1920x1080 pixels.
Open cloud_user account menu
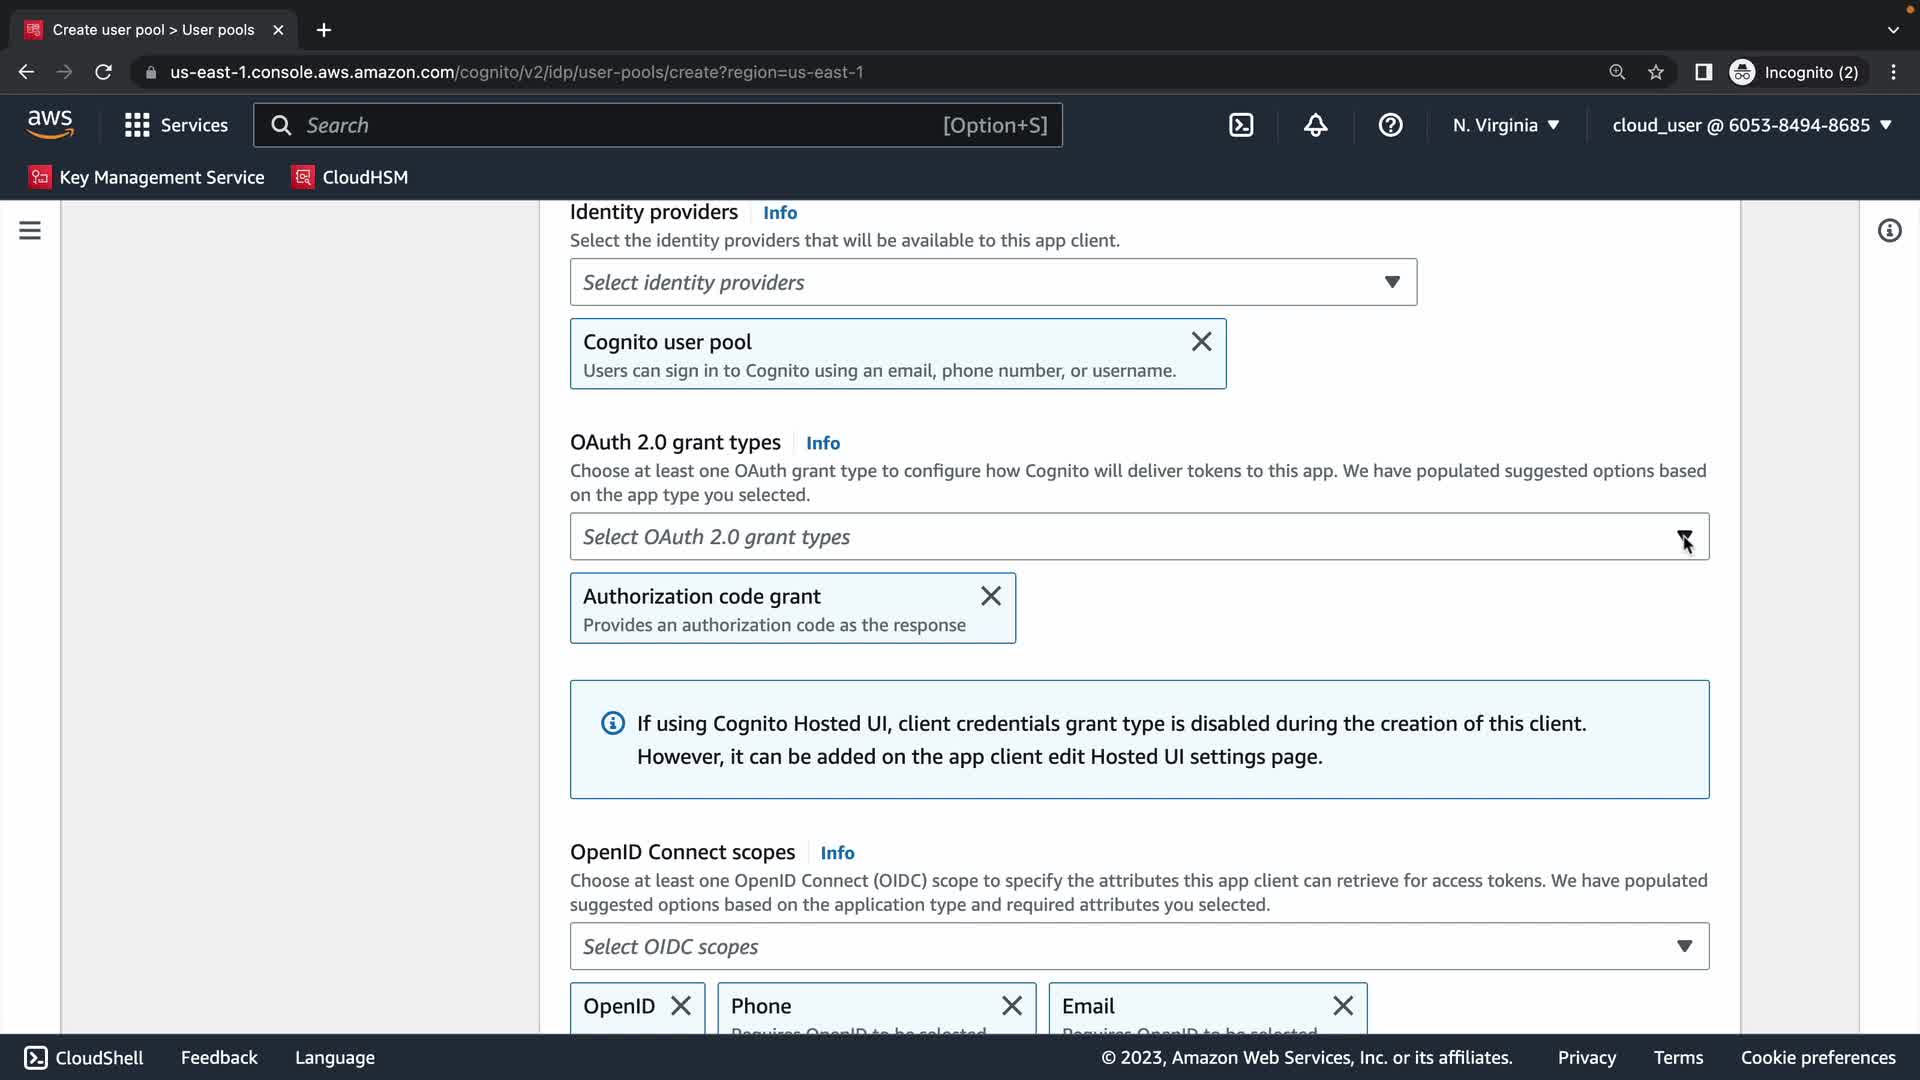click(x=1751, y=125)
